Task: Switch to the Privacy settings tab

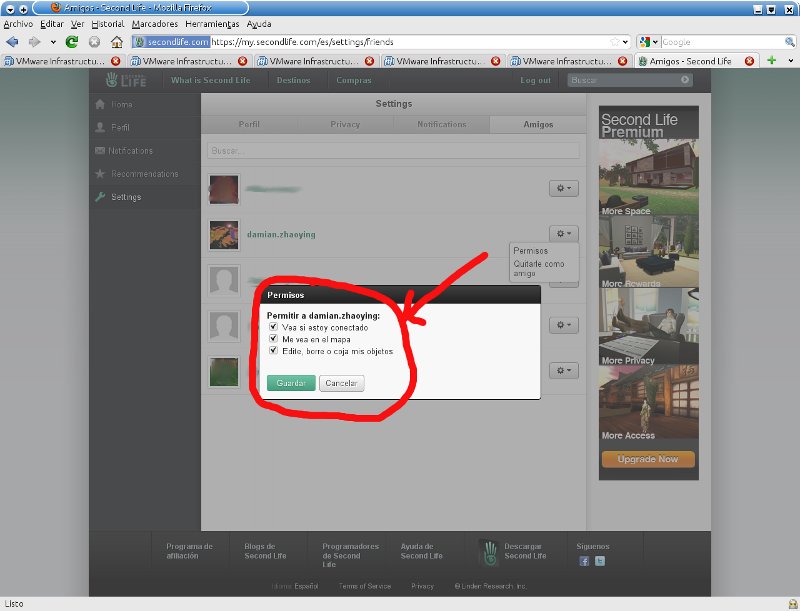Action: pos(345,124)
